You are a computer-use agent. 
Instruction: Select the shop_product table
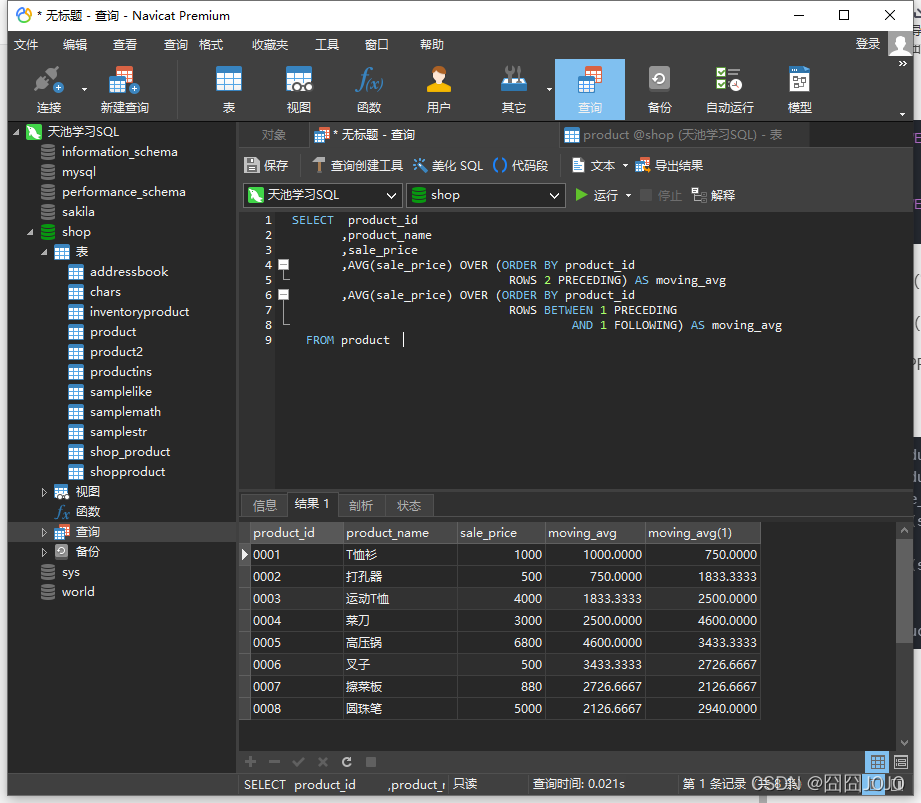point(130,452)
